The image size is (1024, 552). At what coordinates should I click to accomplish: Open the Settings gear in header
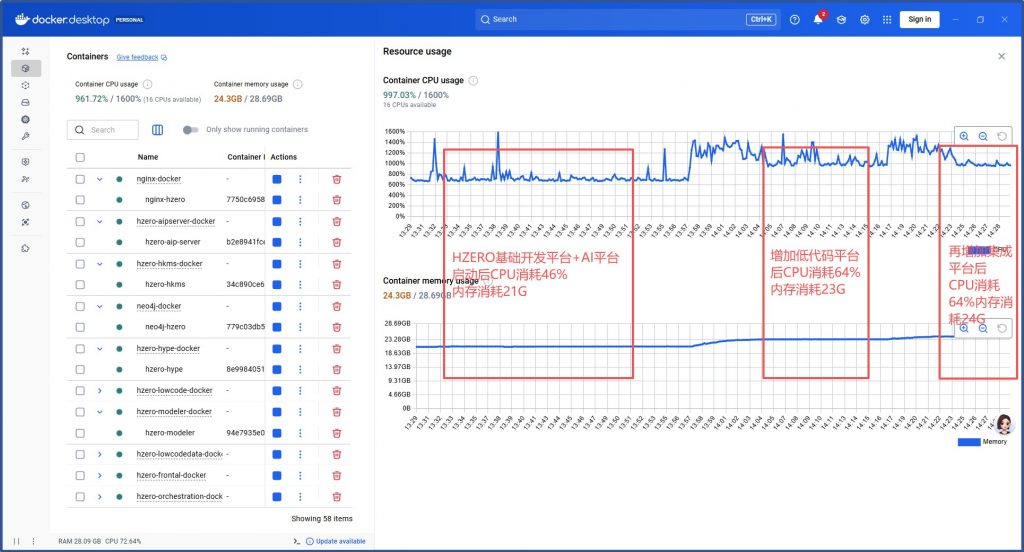click(864, 19)
